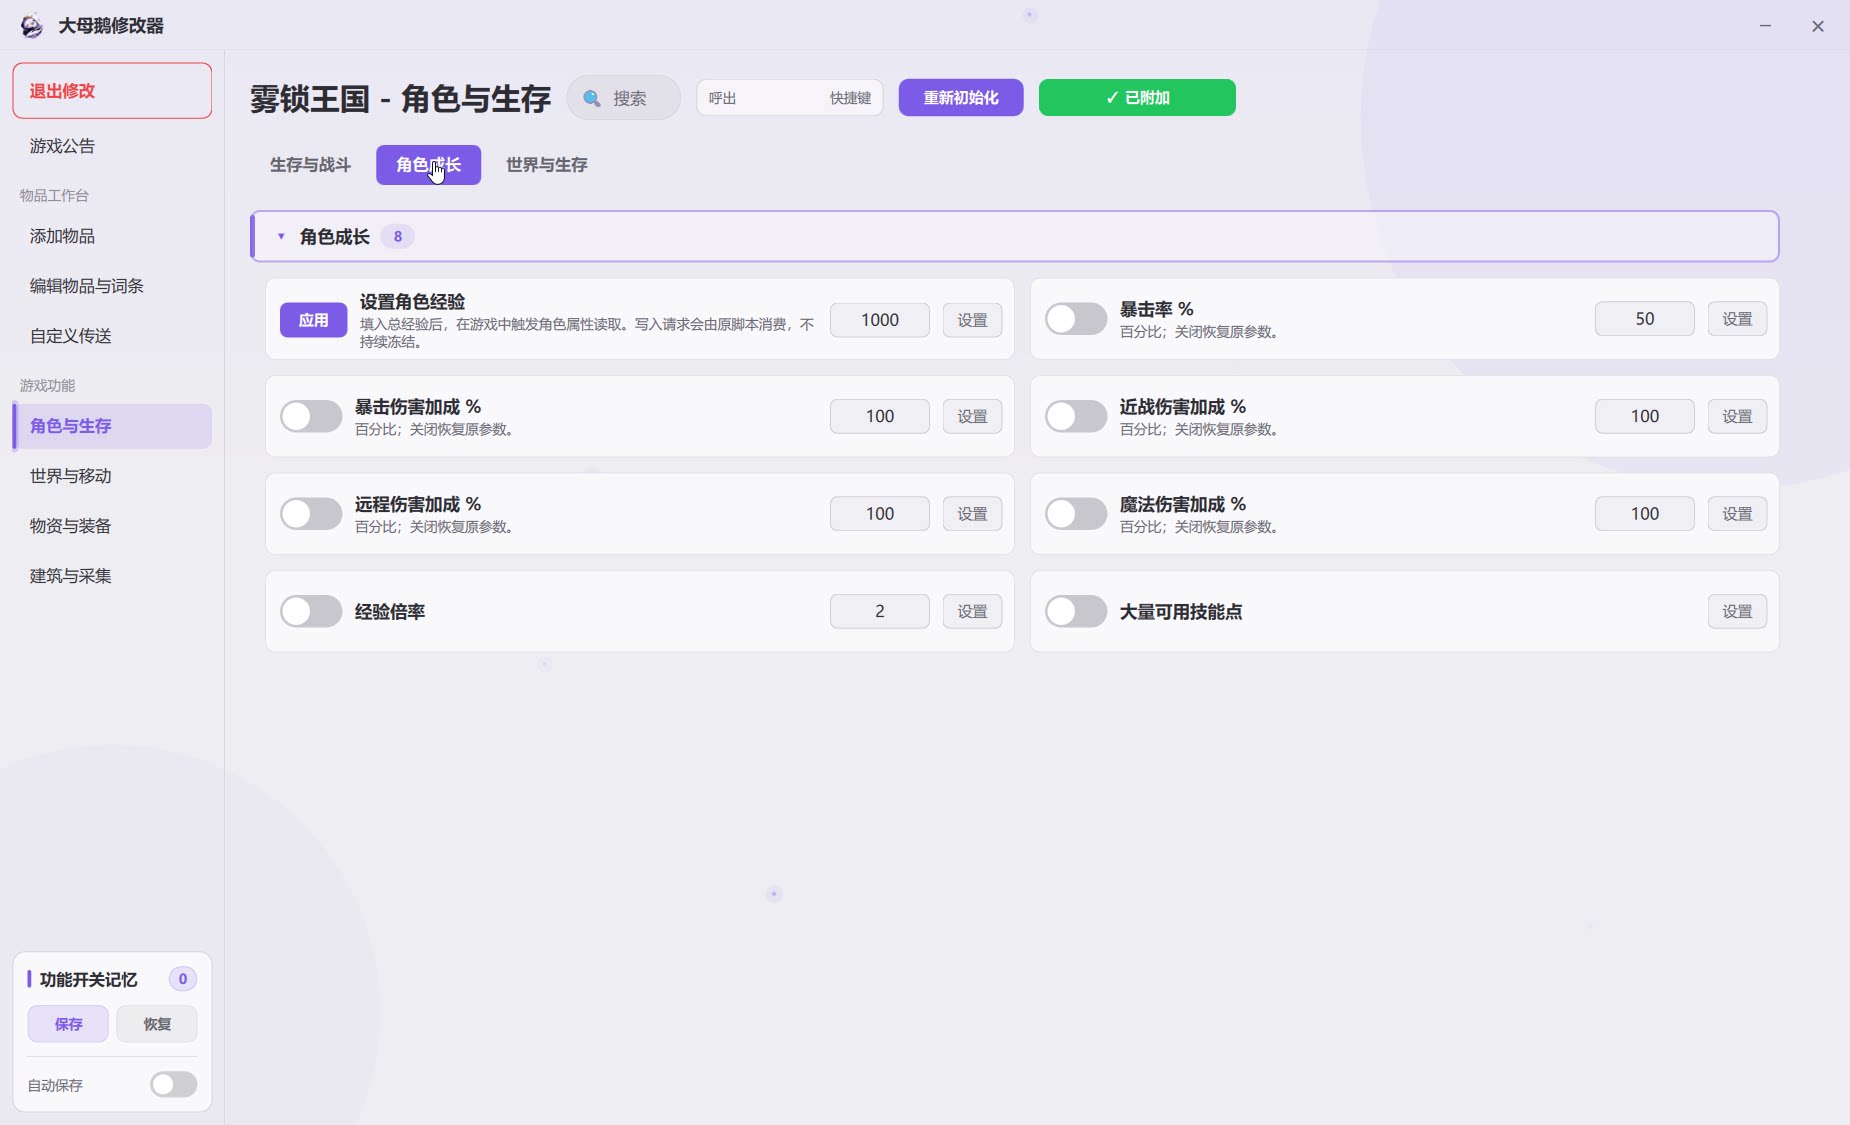The height and width of the screenshot is (1125, 1850).
Task: Click the 重新初始化 button
Action: (961, 98)
